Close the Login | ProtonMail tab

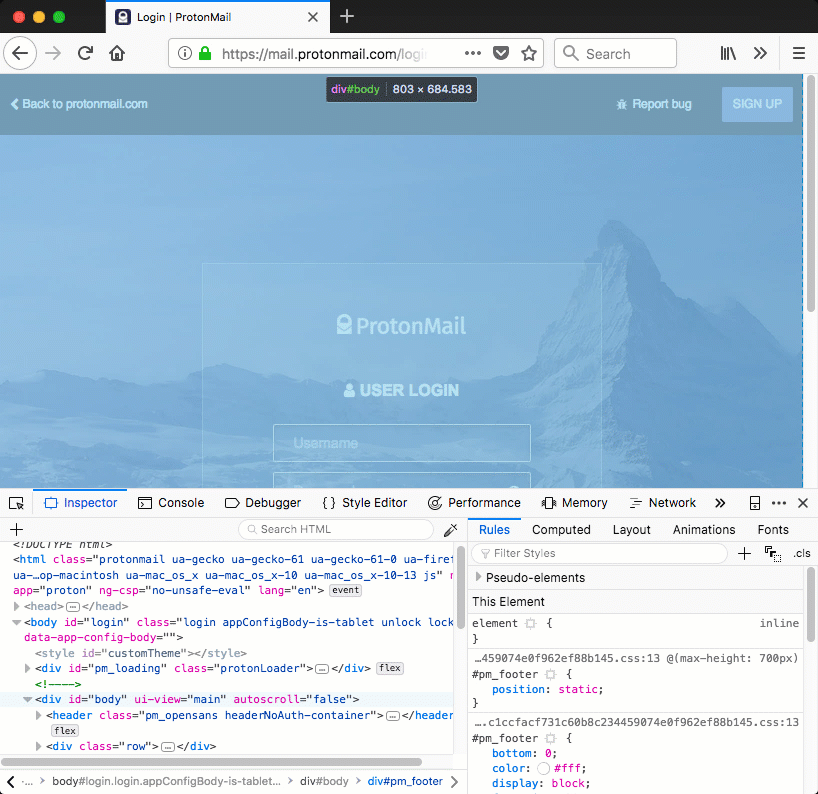(312, 17)
